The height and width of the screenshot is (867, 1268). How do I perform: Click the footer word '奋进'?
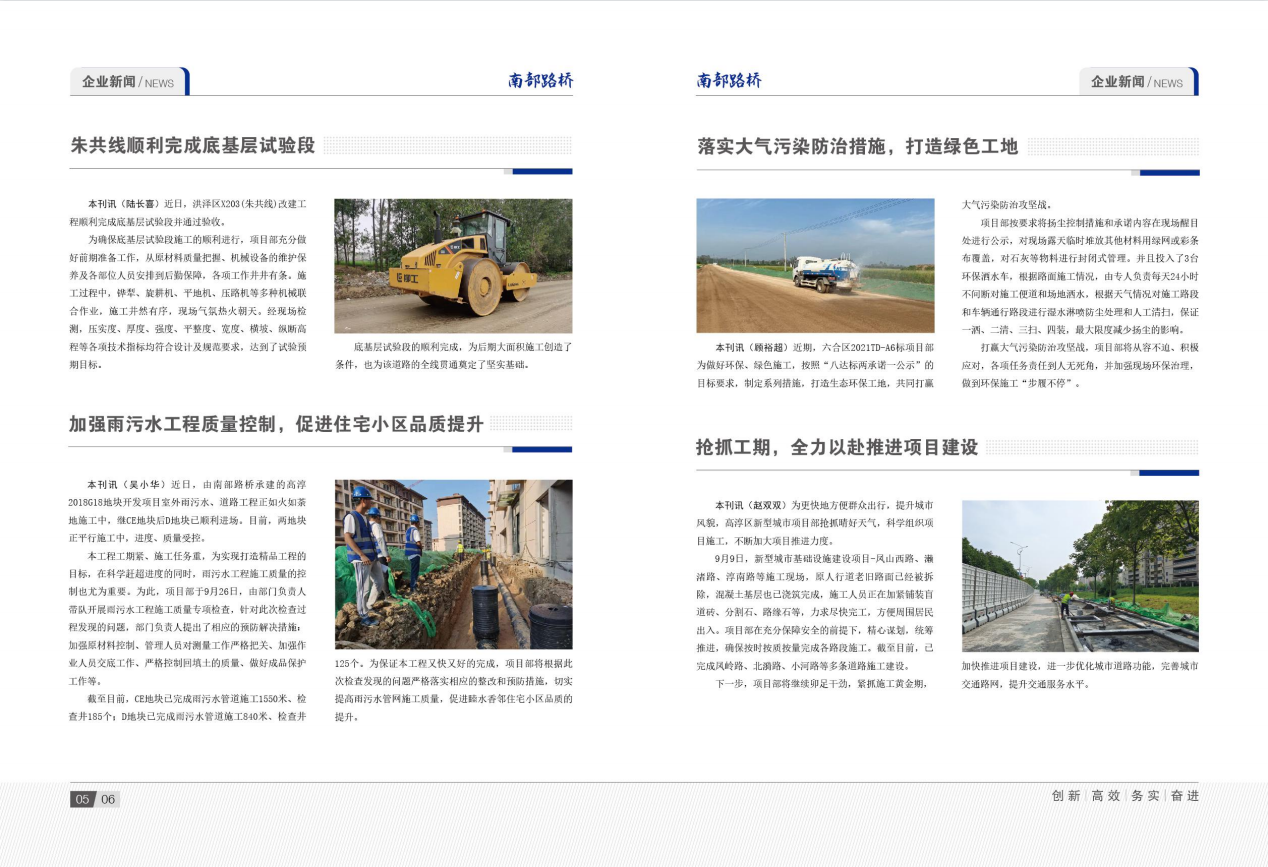1184,796
